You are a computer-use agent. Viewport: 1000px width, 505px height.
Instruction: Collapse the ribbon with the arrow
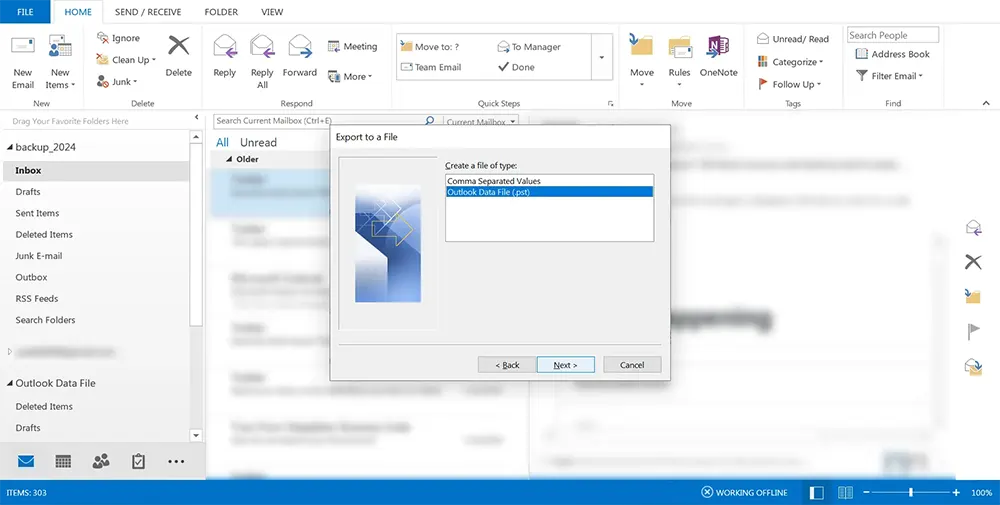click(986, 103)
